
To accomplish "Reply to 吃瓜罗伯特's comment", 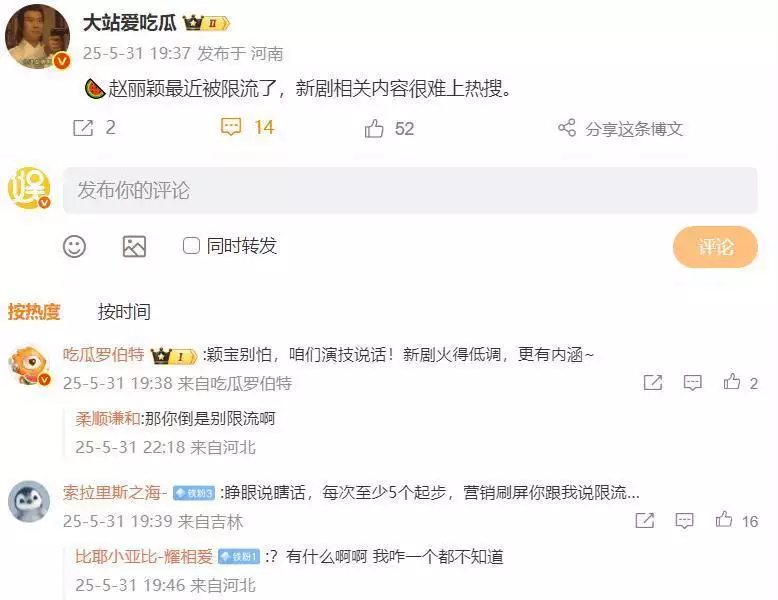I will click(692, 383).
